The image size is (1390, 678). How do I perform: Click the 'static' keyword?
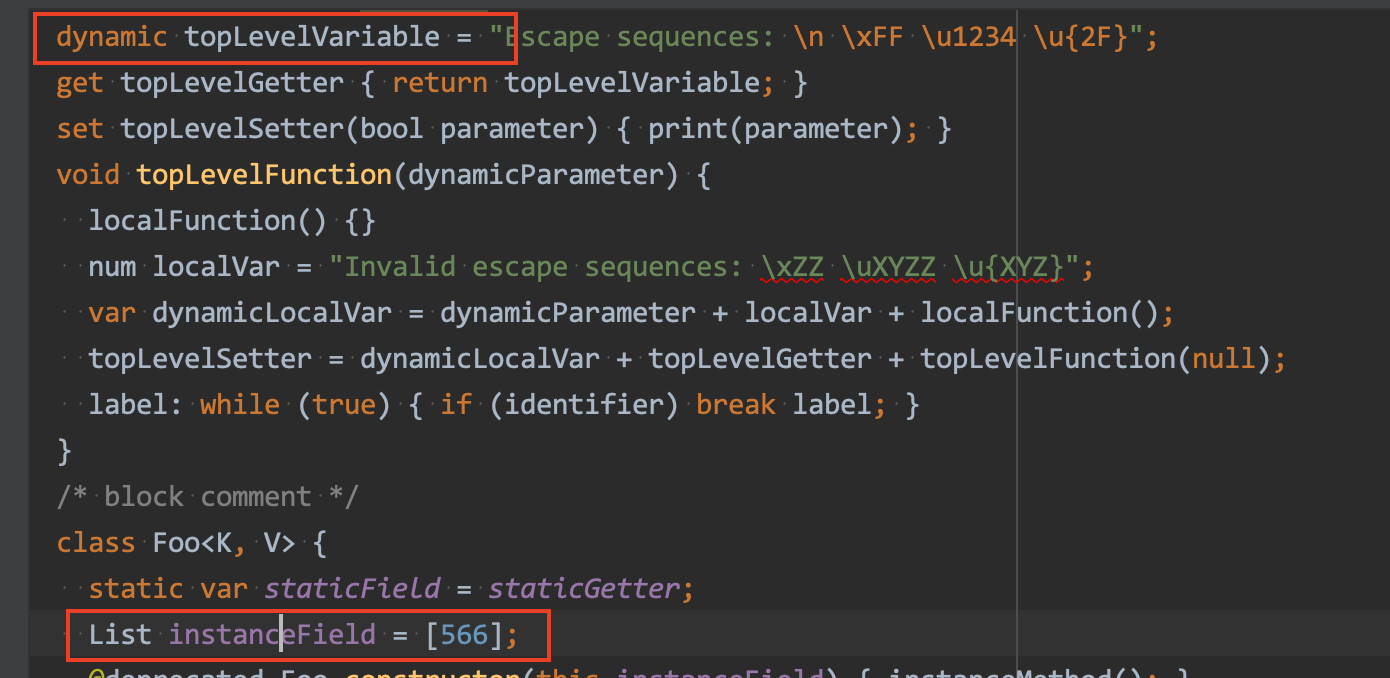pos(136,588)
